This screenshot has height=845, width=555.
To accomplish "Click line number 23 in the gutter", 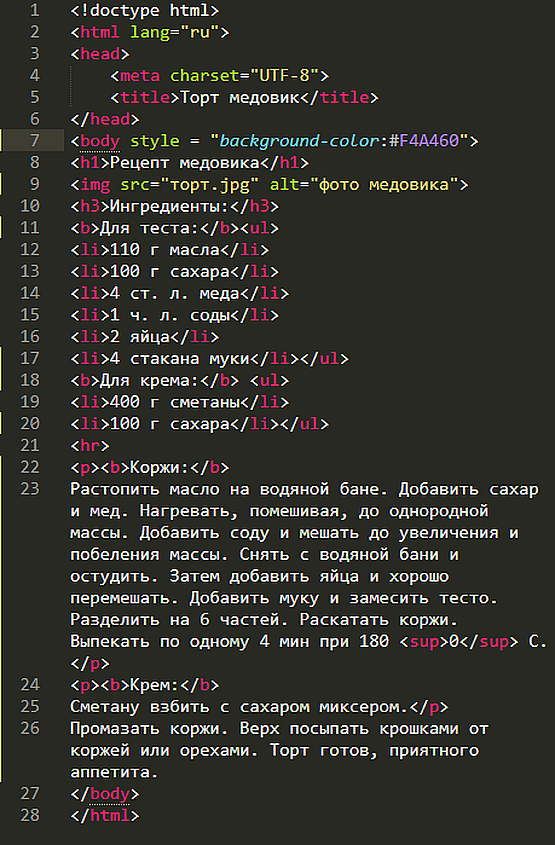I will [30, 489].
